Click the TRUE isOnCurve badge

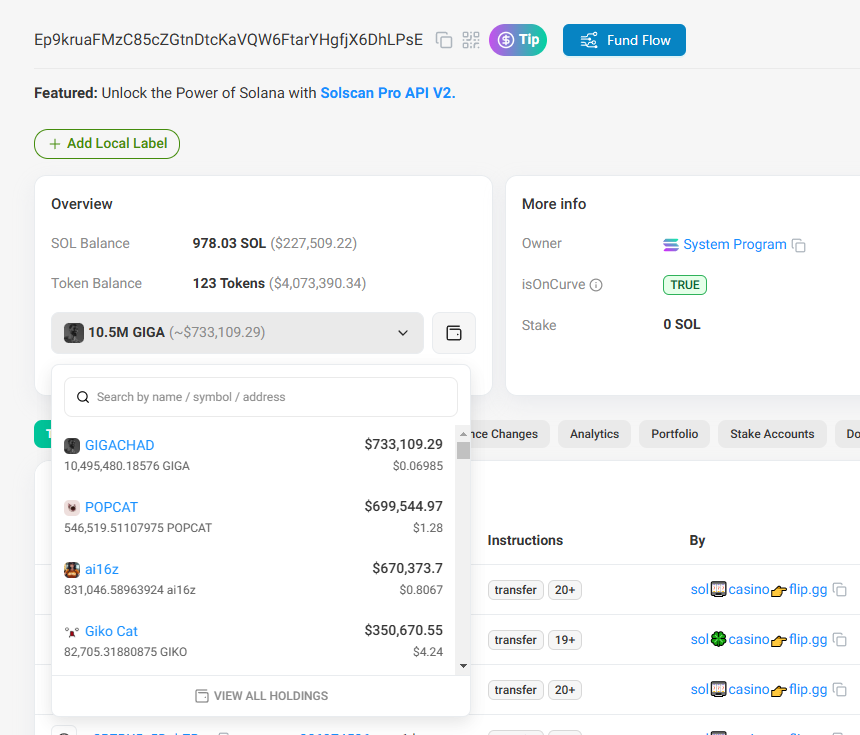685,285
